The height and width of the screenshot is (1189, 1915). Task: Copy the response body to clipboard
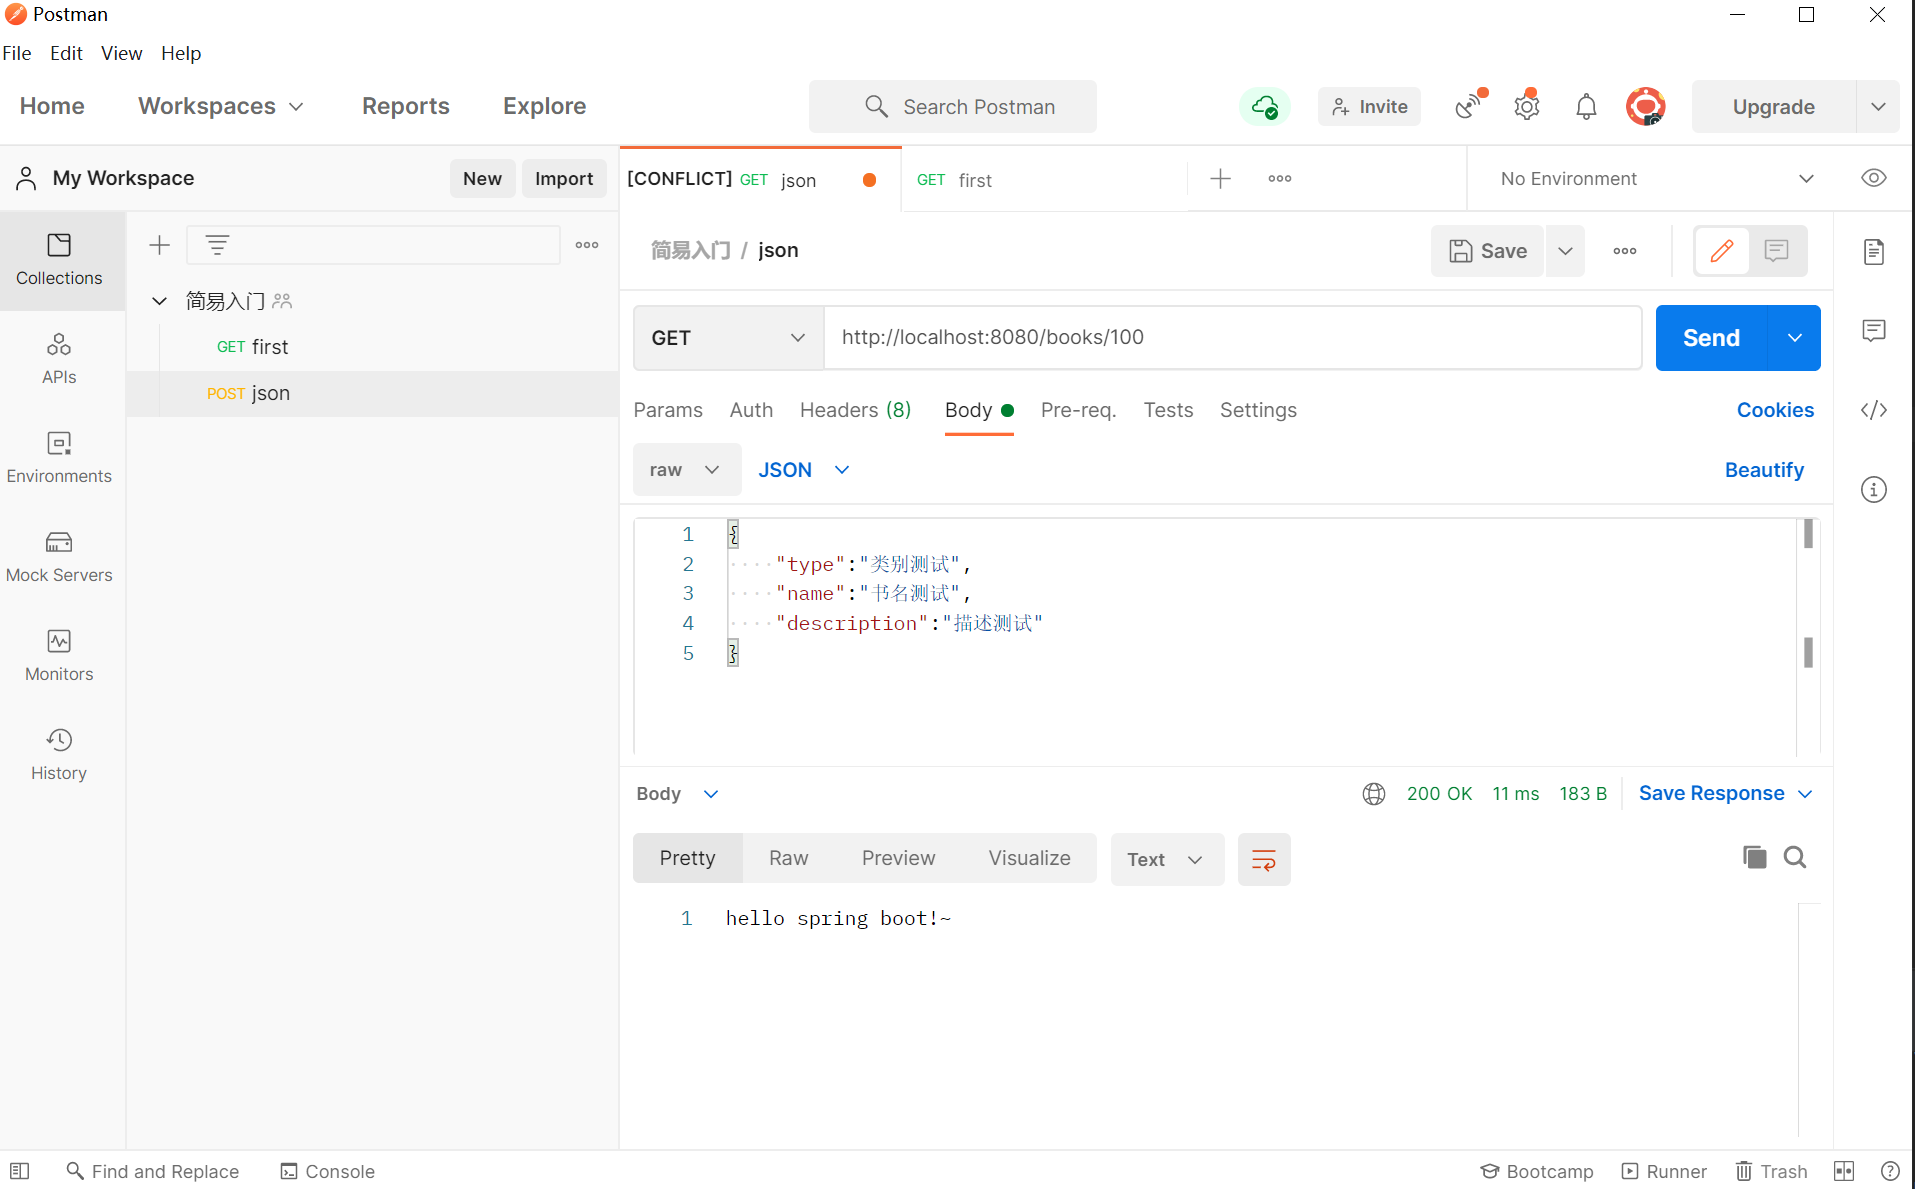click(x=1754, y=857)
